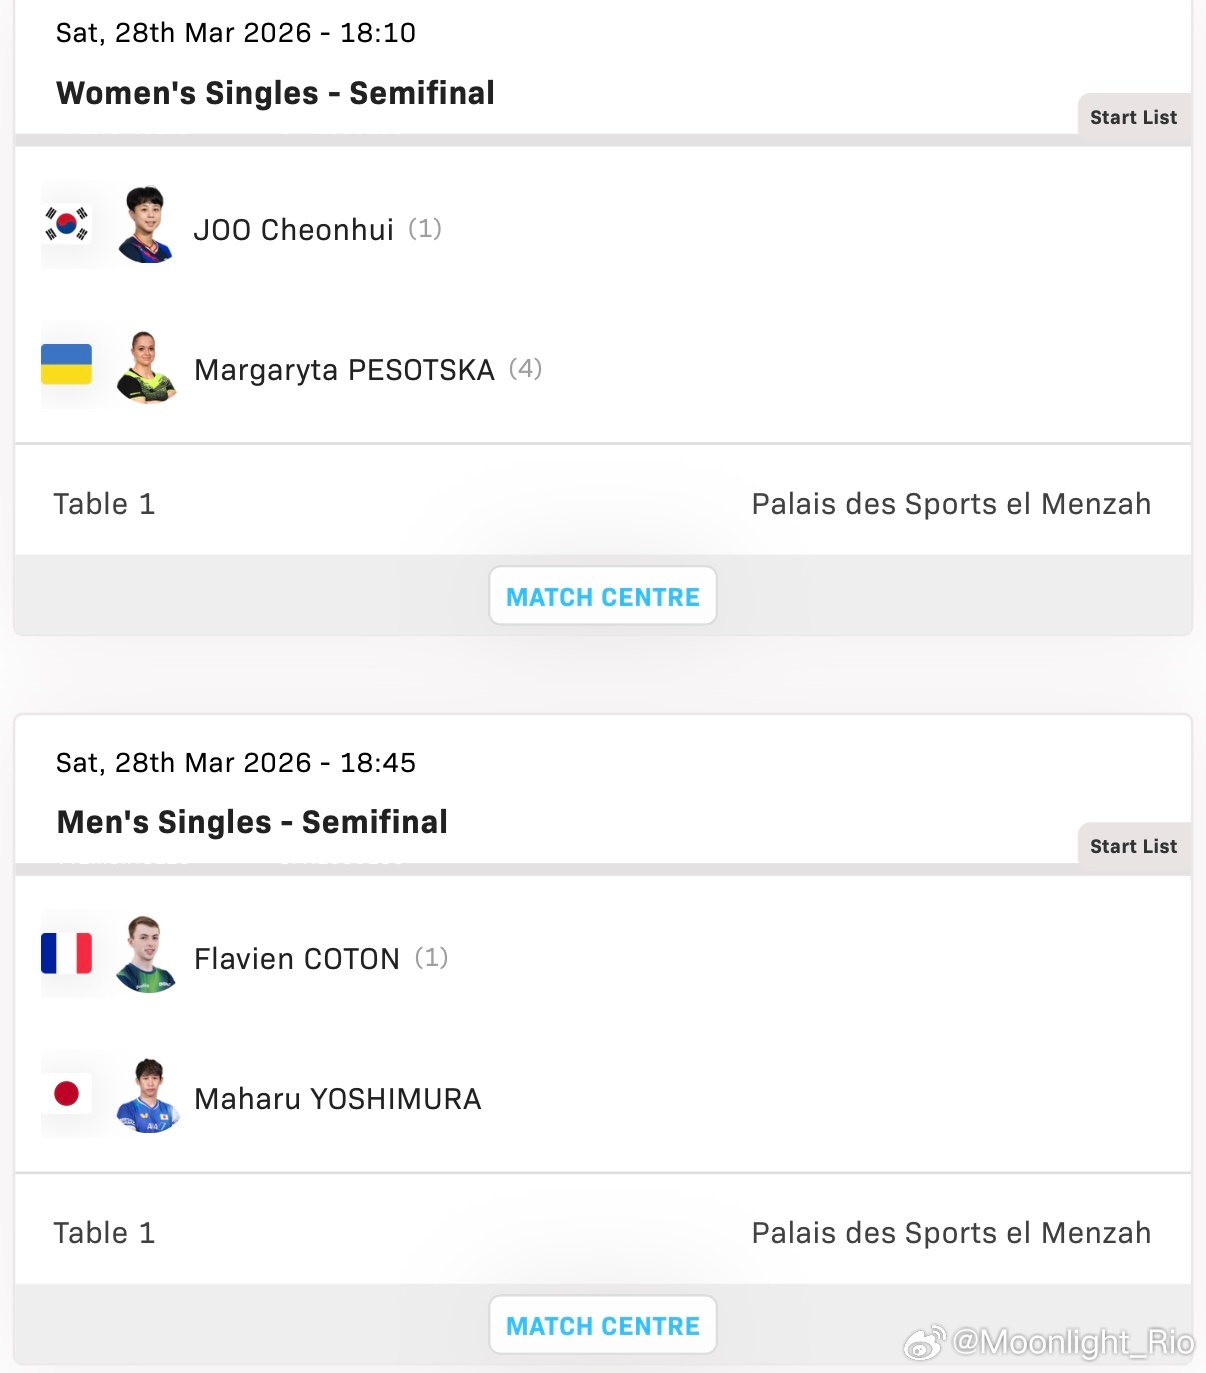Click Ukraine flag icon
This screenshot has height=1373, width=1206.
pyautogui.click(x=67, y=364)
